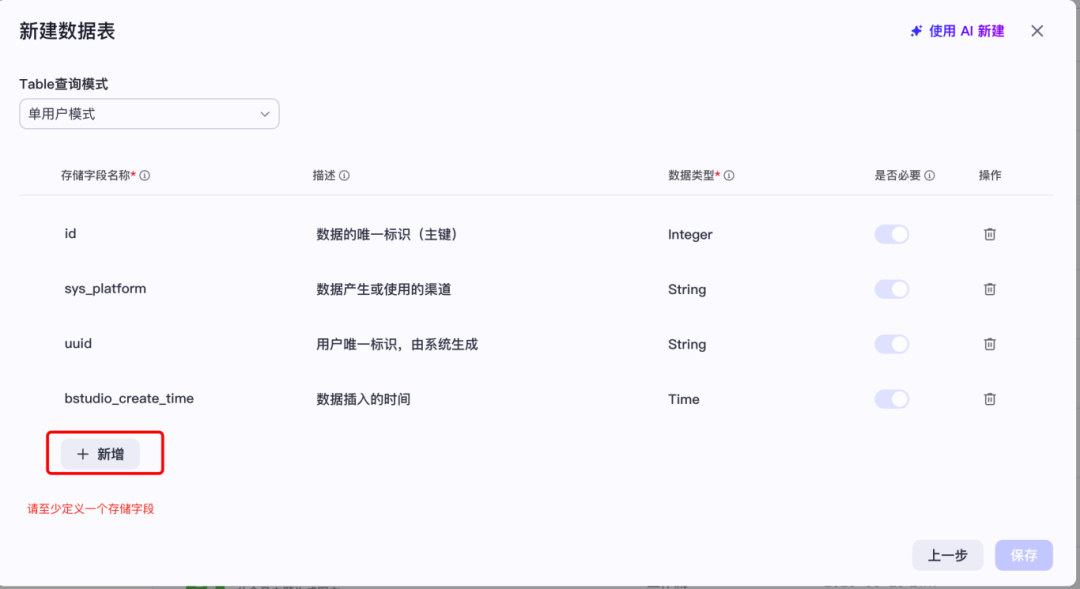The width and height of the screenshot is (1080, 589).
Task: Delete the sys_platform field row
Action: (990, 289)
